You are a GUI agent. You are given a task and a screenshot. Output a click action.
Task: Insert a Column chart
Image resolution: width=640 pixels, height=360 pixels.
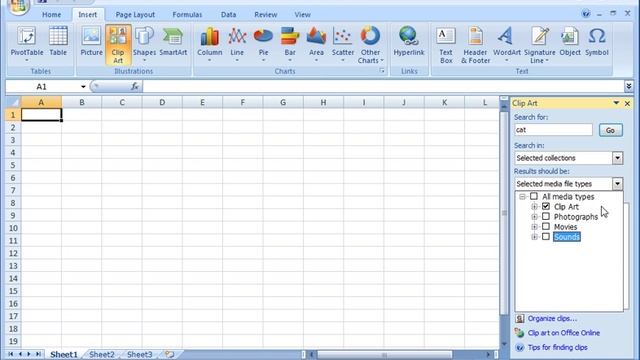pyautogui.click(x=210, y=44)
